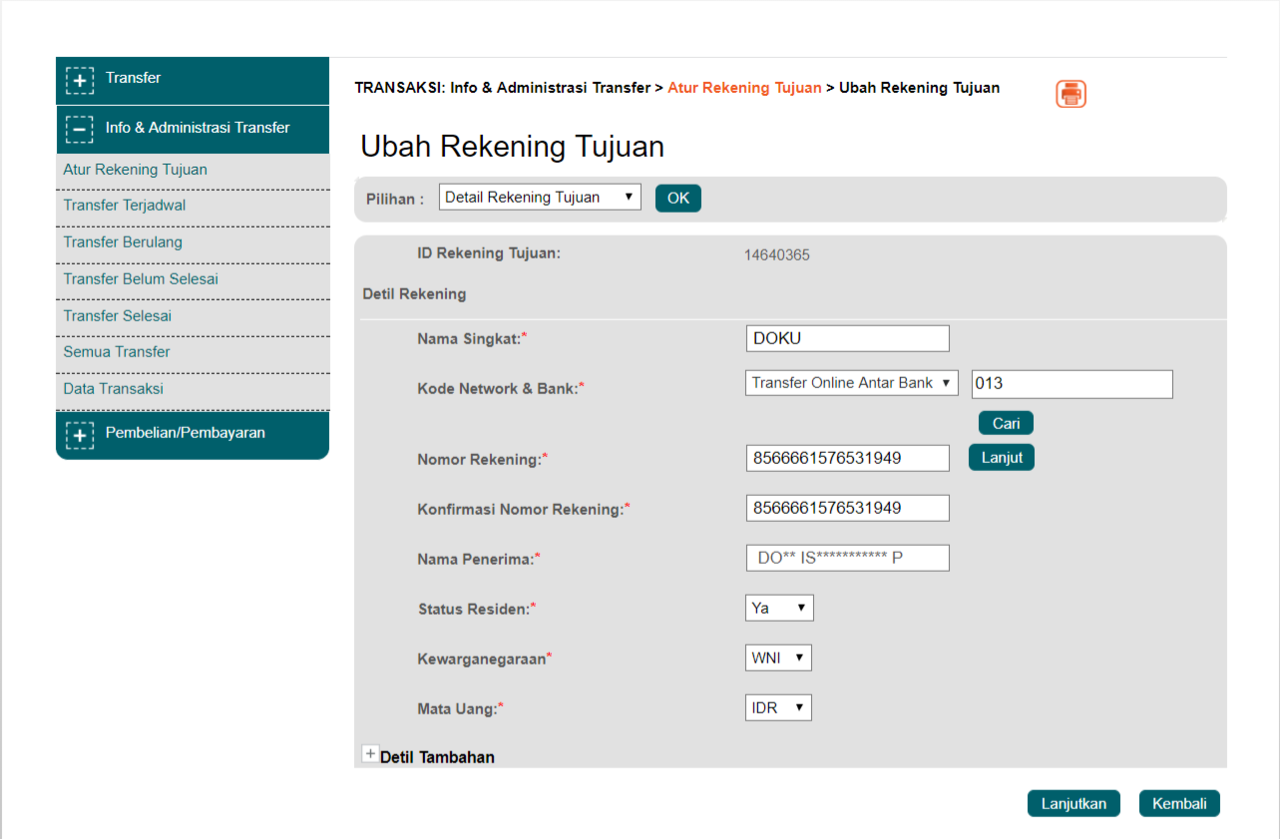Focus the Nama Singkat field

(x=847, y=338)
